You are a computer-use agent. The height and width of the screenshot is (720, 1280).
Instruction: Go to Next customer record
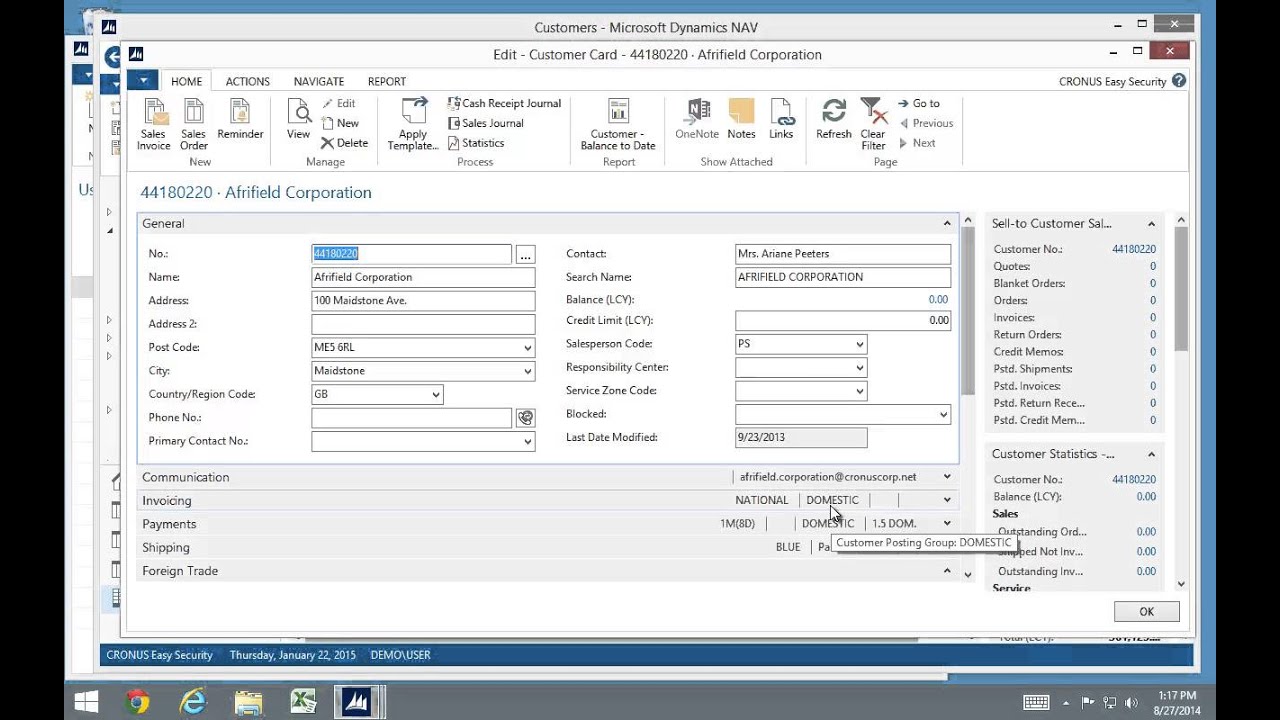tap(916, 143)
